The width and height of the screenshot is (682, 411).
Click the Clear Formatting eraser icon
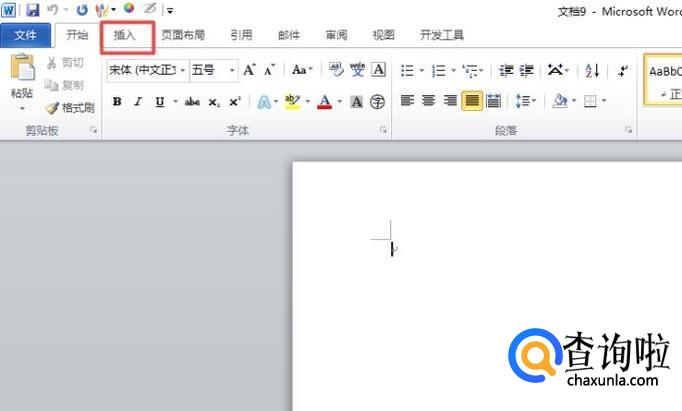click(336, 70)
